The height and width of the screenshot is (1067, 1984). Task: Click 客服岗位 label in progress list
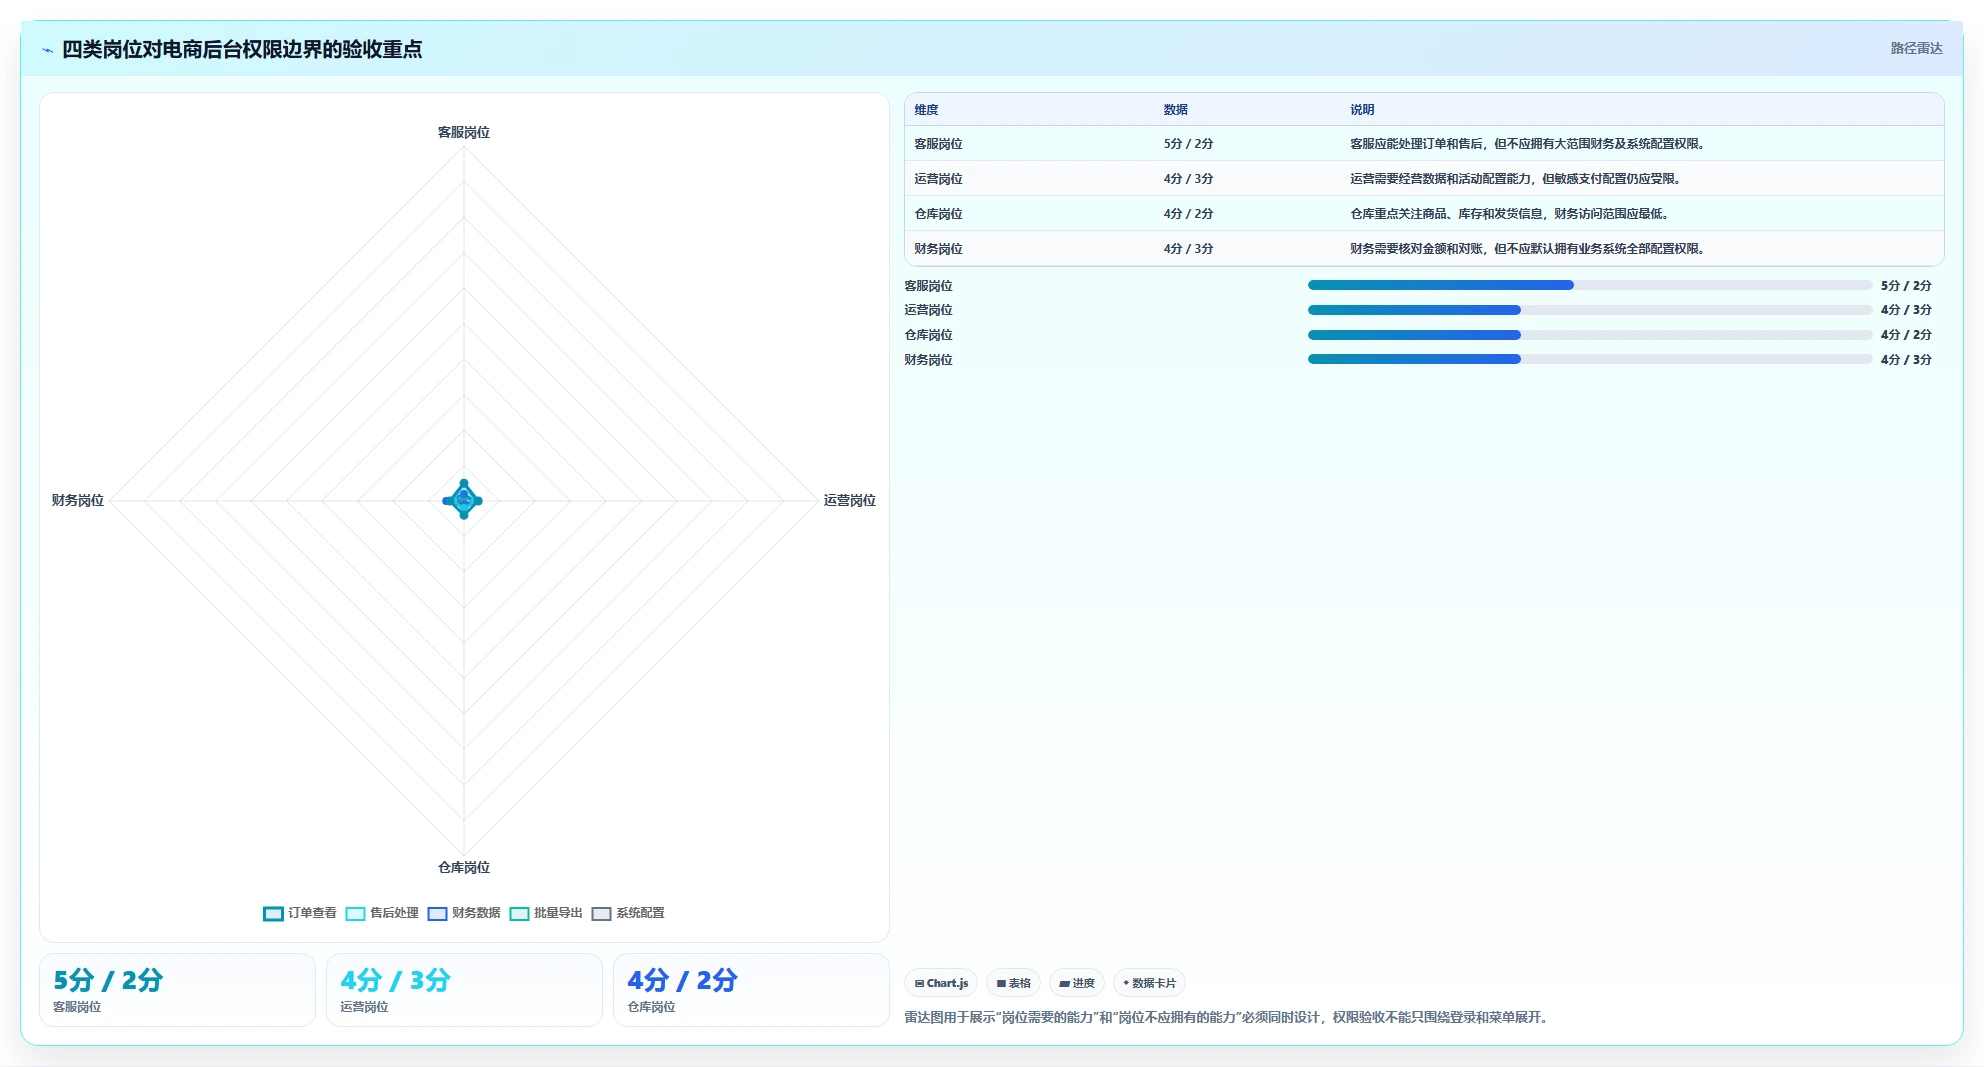click(x=928, y=286)
